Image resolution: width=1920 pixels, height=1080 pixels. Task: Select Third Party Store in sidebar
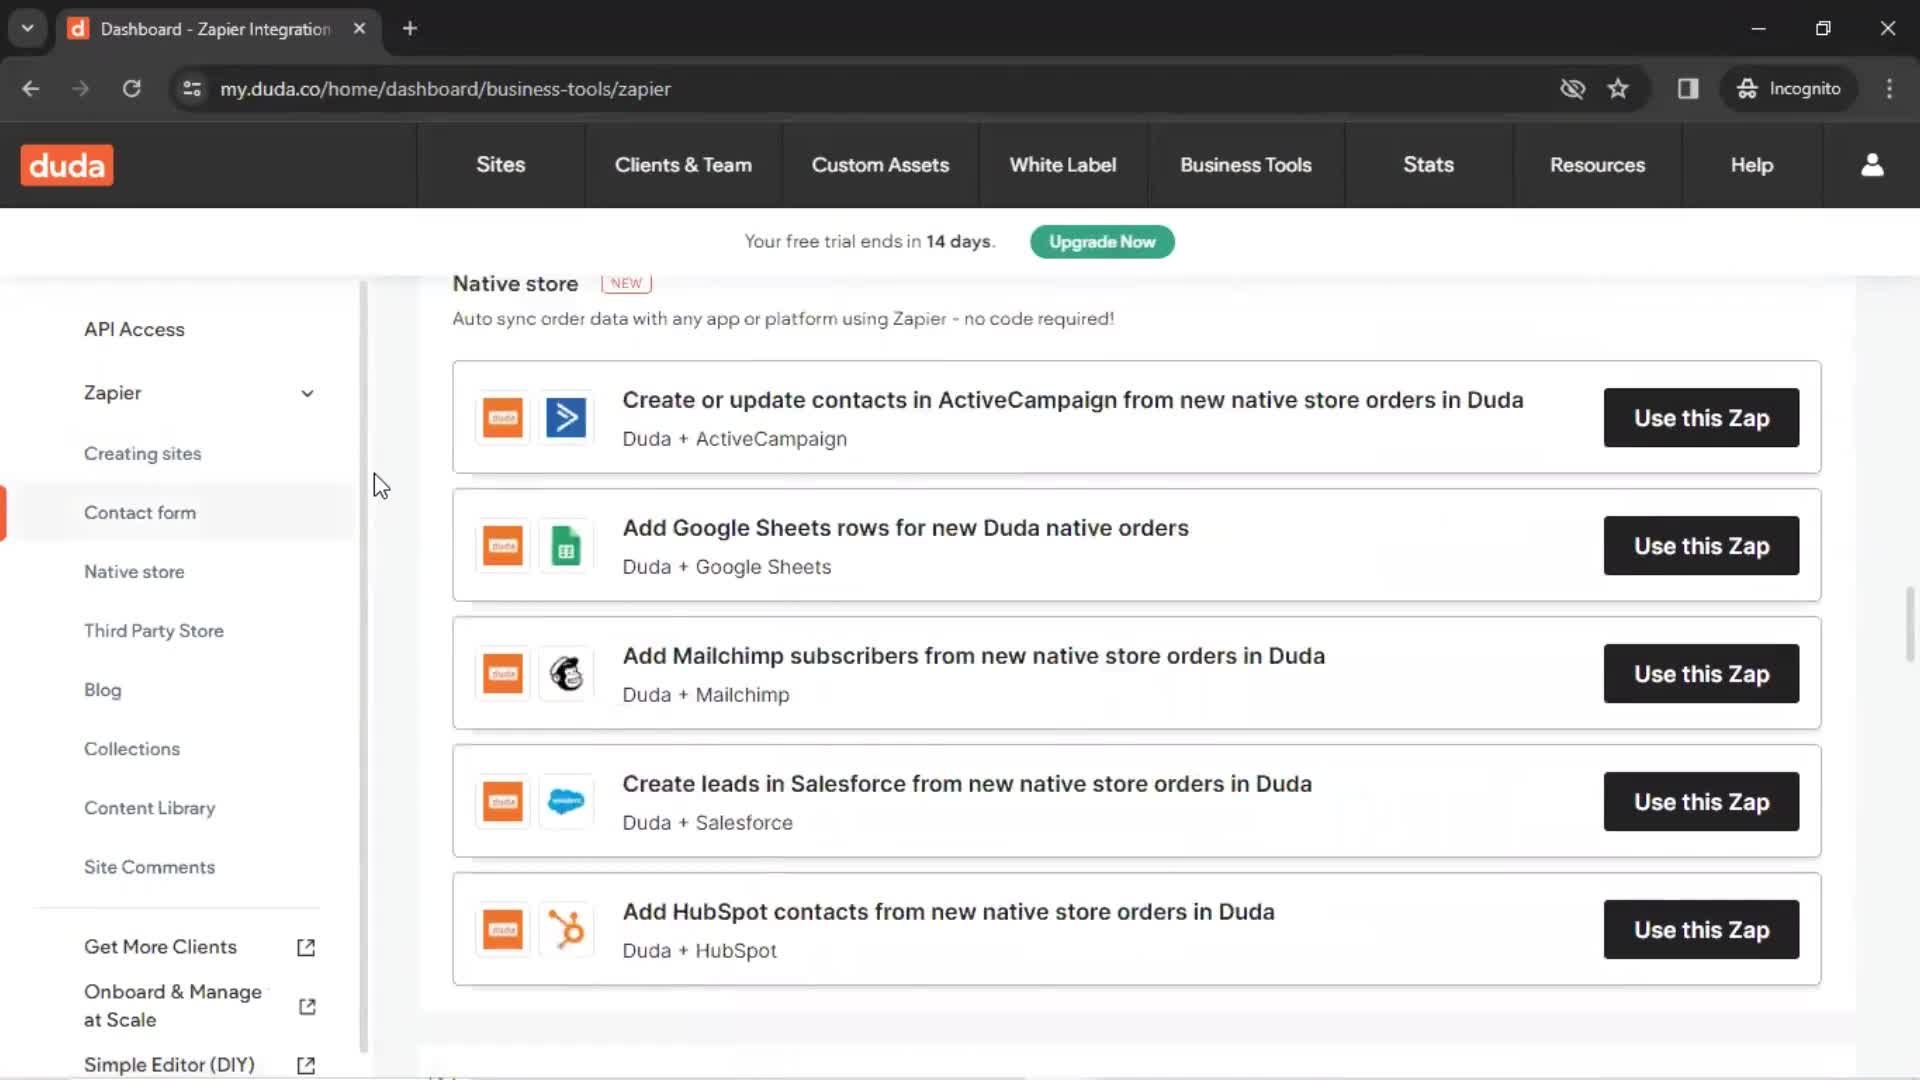[x=154, y=631]
